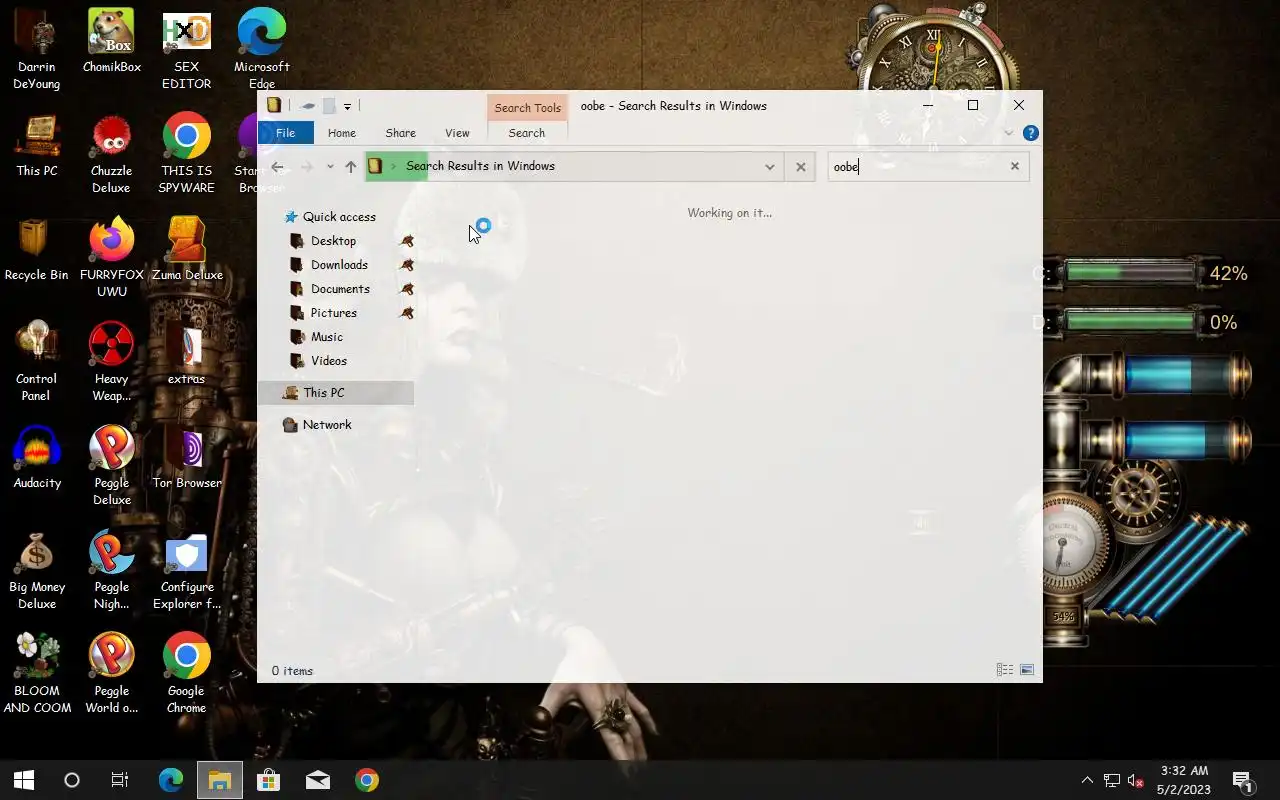Open the Google Chrome desktop icon
Viewport: 1280px width, 800px height.
[187, 674]
